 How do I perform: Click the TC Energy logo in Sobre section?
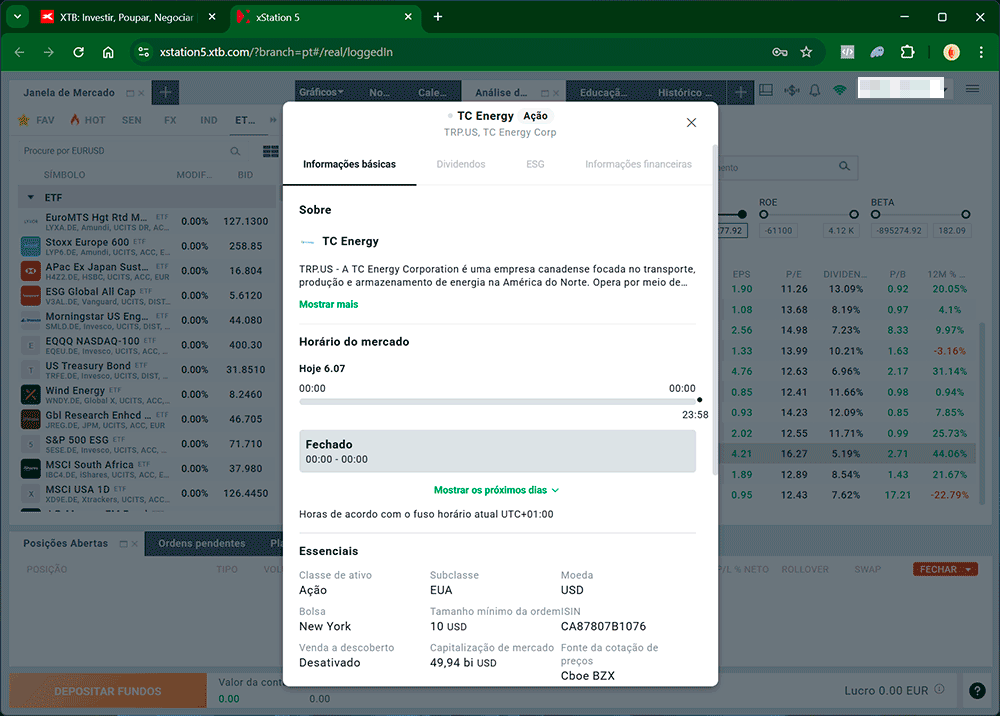tap(307, 242)
